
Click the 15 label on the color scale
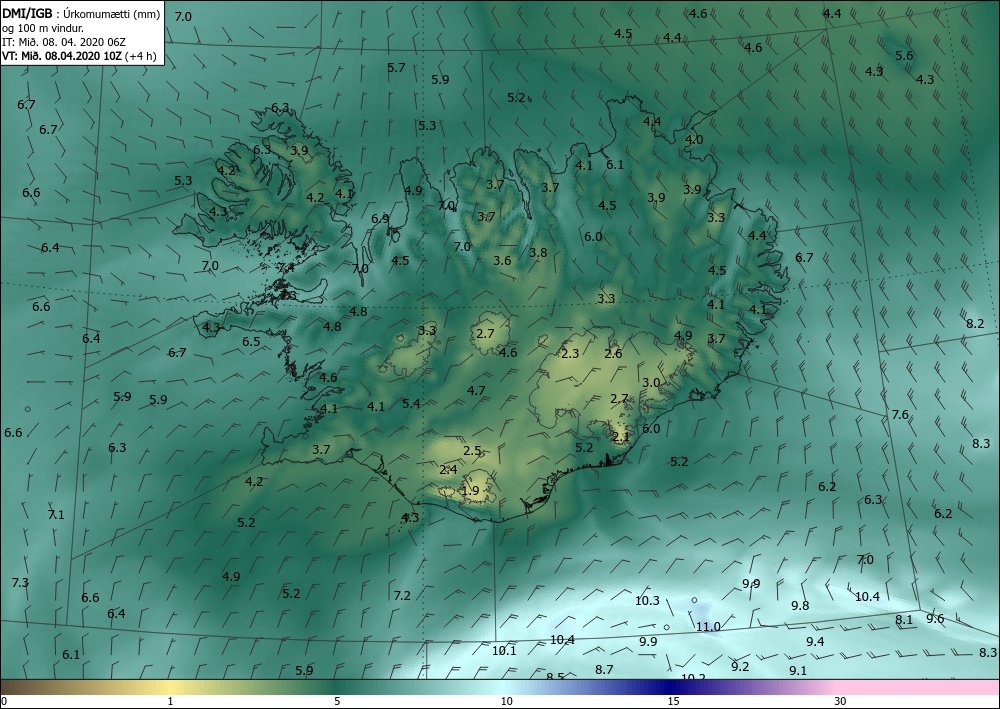[x=673, y=702]
